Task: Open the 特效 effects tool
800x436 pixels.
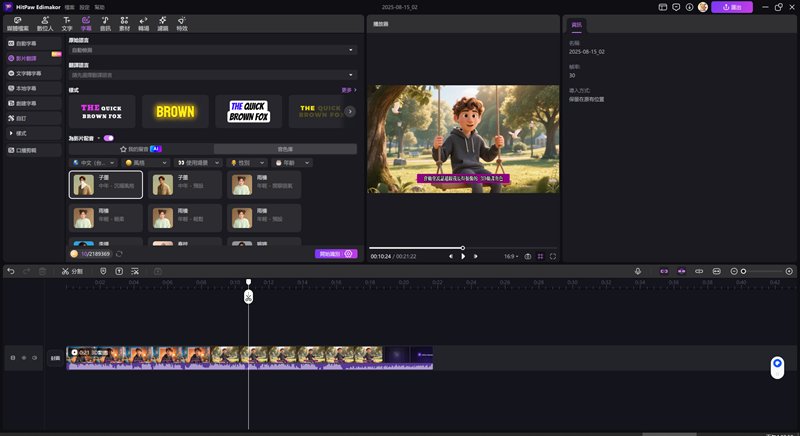Action: [x=182, y=23]
